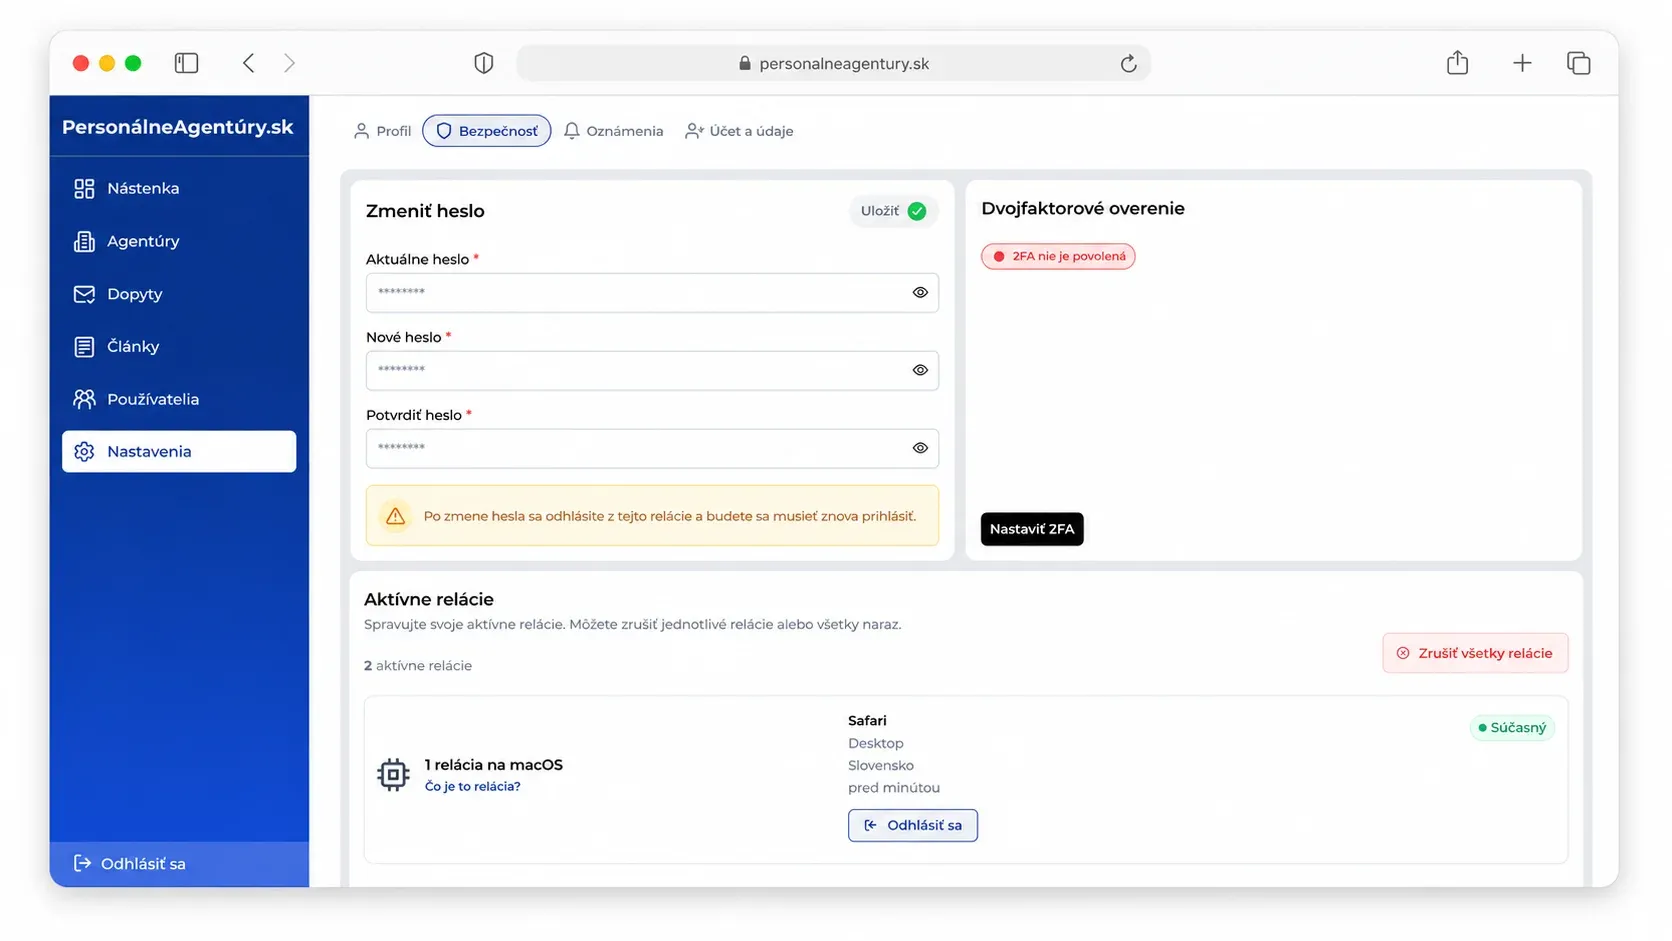Click the 2FA nie je povolená badge

point(1058,256)
